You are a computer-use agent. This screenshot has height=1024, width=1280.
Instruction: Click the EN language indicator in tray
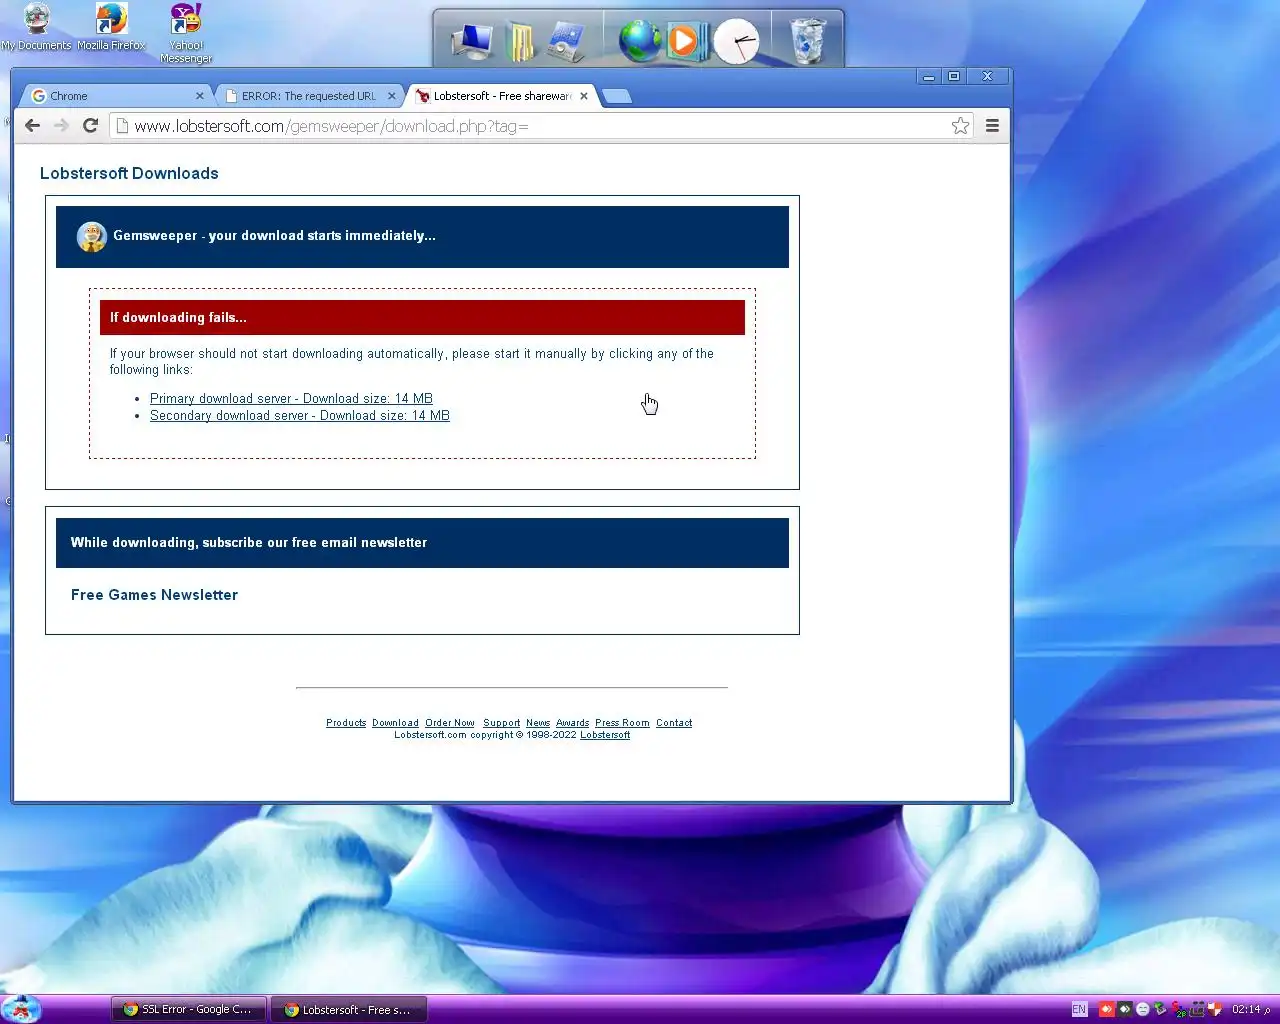tap(1079, 1009)
